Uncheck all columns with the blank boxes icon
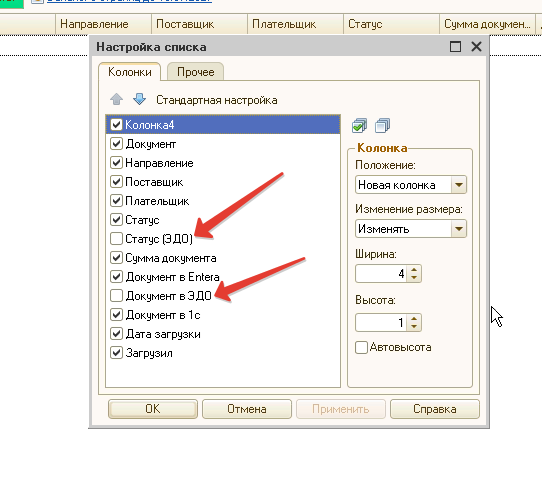 (382, 125)
